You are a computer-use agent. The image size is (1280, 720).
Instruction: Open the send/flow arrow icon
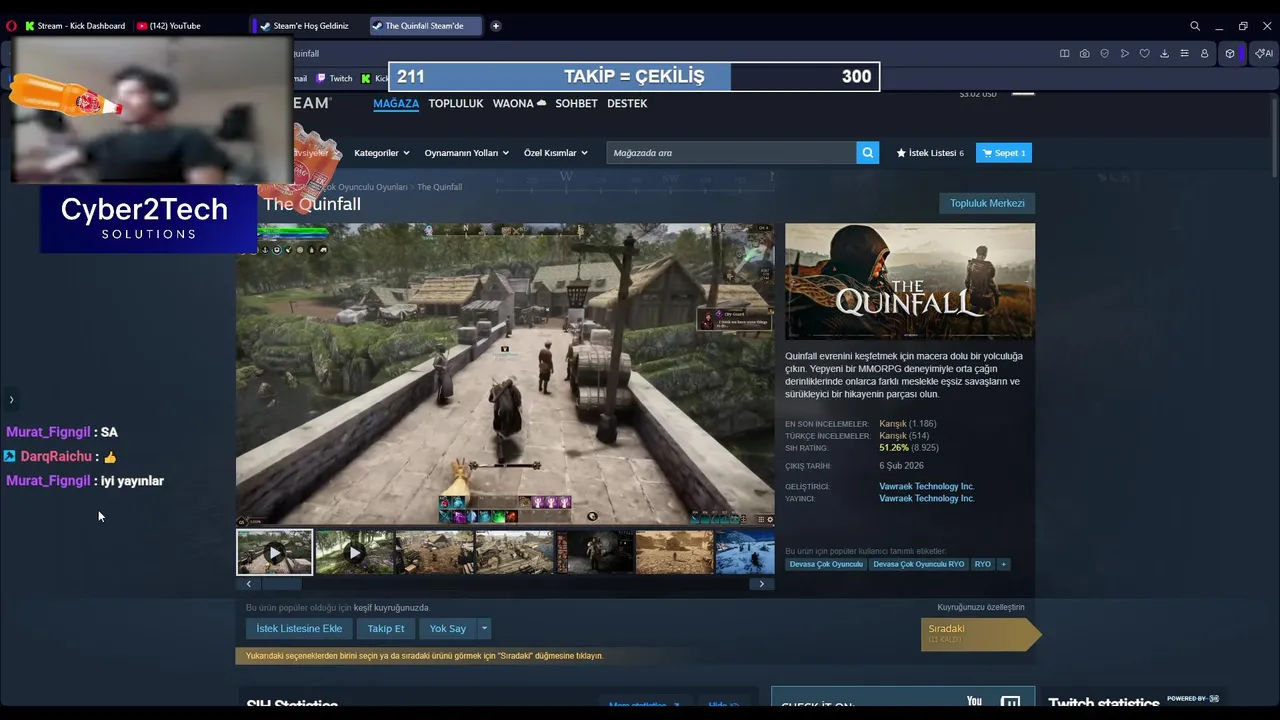tap(1124, 53)
